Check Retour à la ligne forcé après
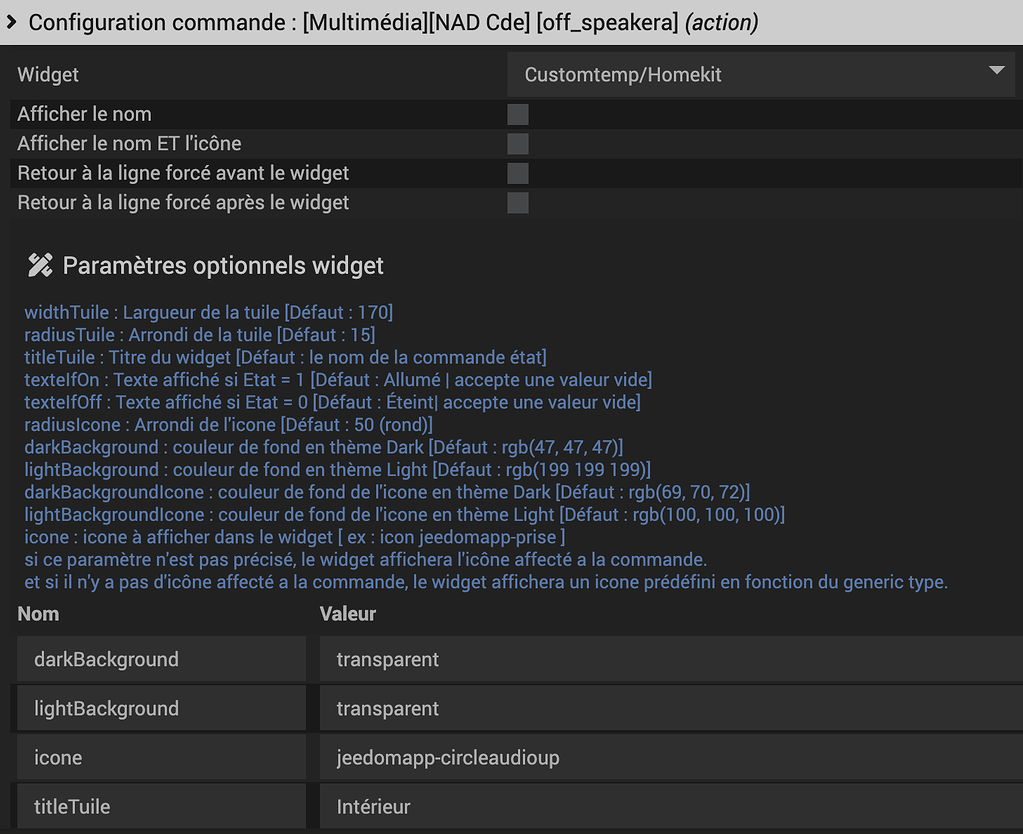The height and width of the screenshot is (834, 1023). click(x=518, y=203)
